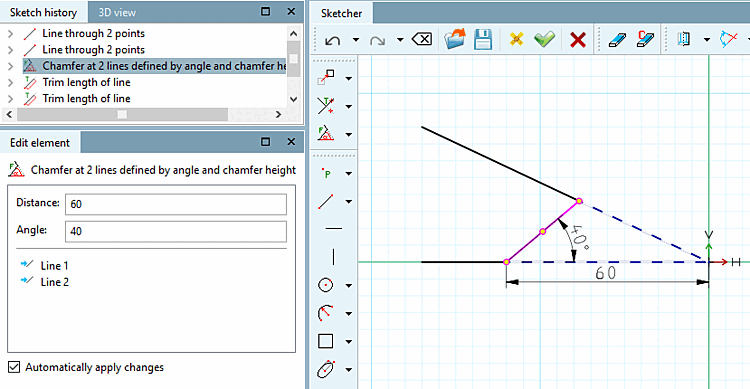Click the green checkmark apply icon
This screenshot has height=389, width=750.
545,39
